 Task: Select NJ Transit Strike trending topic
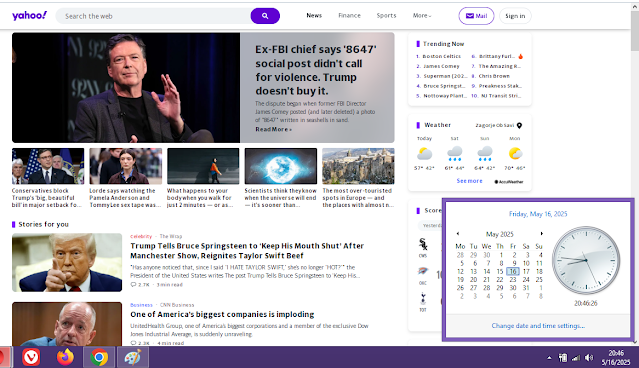point(501,96)
